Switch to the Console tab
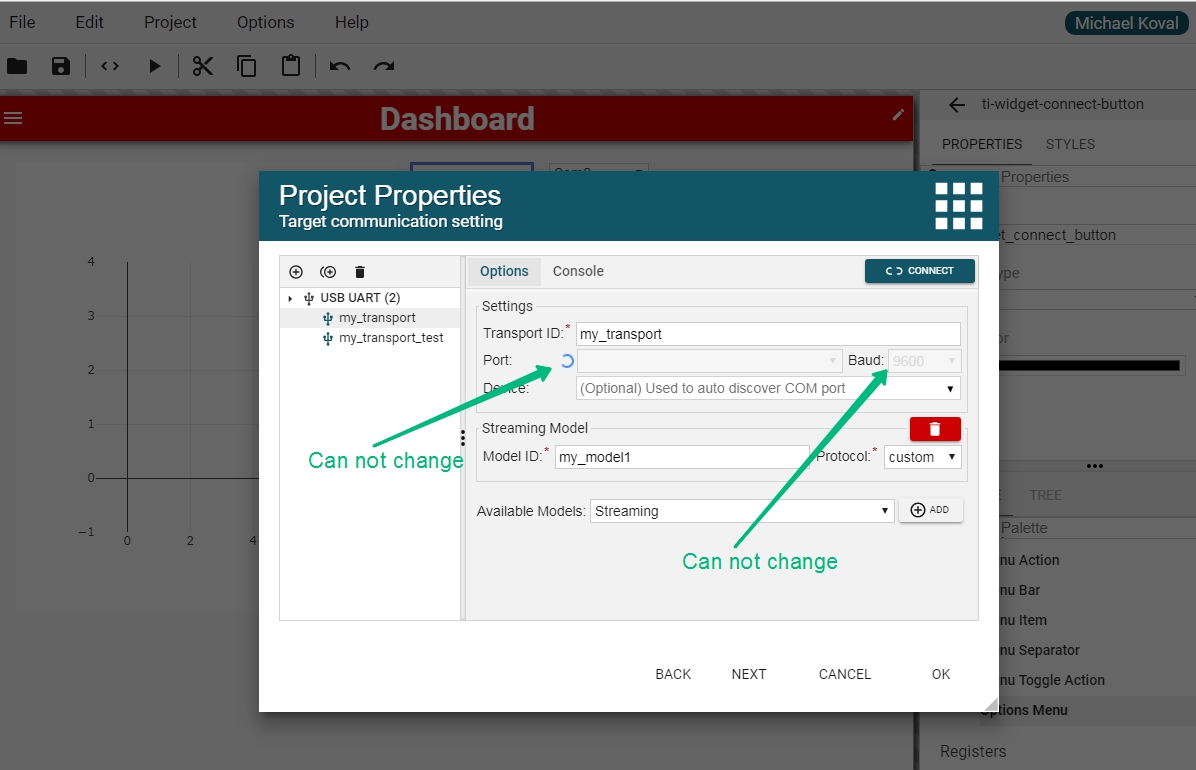The image size is (1196, 770). coord(578,271)
